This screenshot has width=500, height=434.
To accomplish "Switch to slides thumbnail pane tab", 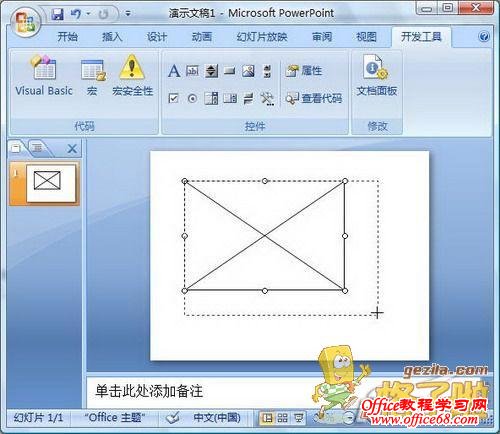I will pos(16,148).
